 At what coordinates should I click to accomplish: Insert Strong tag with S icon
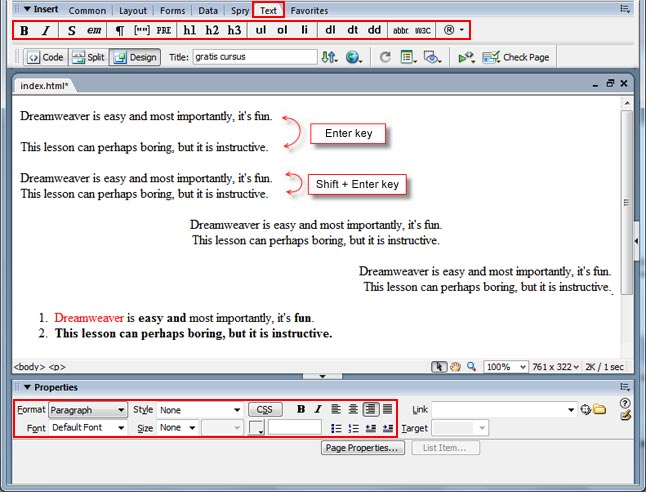pyautogui.click(x=72, y=30)
